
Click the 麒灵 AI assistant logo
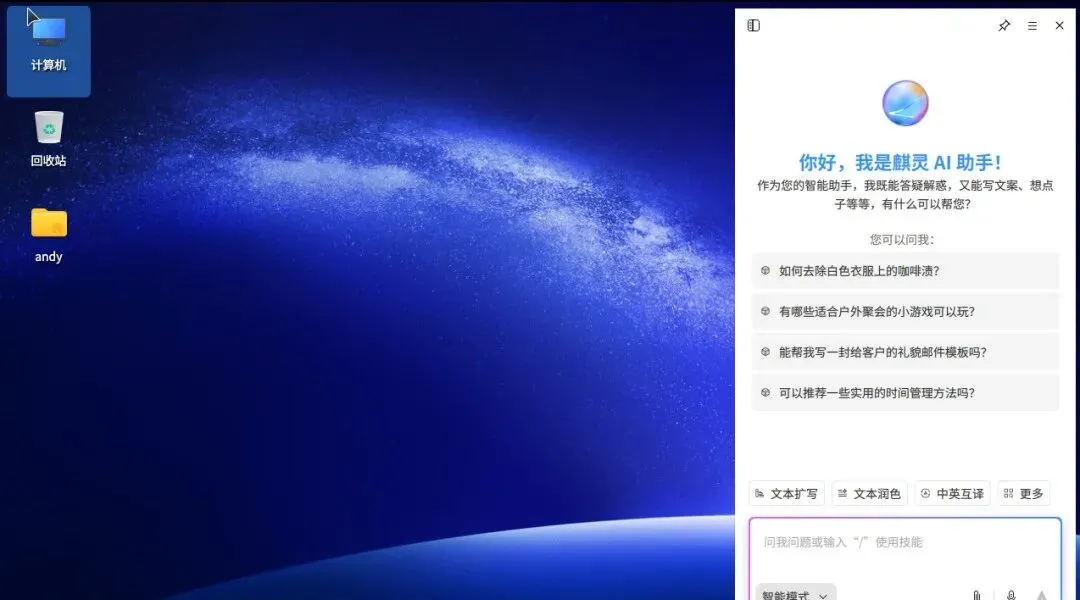click(x=905, y=103)
